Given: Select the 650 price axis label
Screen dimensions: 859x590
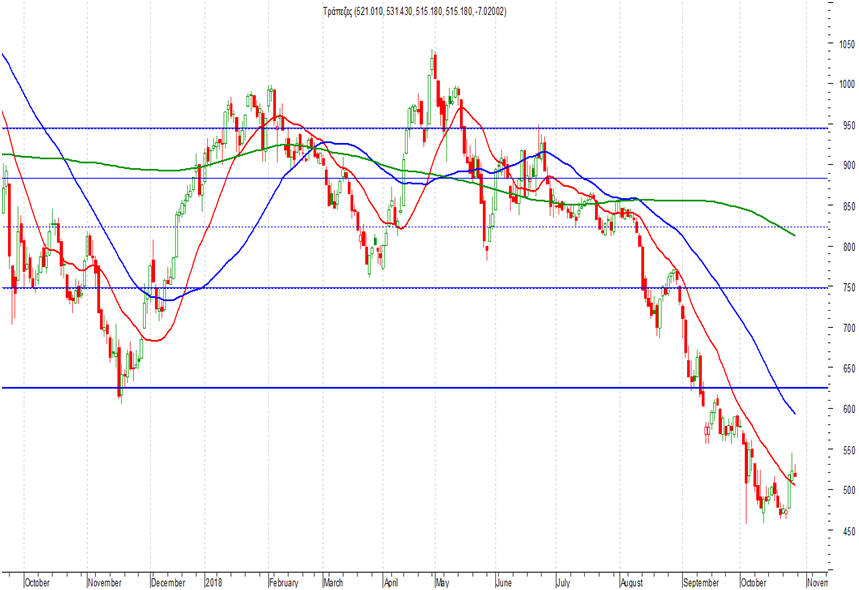Looking at the screenshot, I should point(847,369).
